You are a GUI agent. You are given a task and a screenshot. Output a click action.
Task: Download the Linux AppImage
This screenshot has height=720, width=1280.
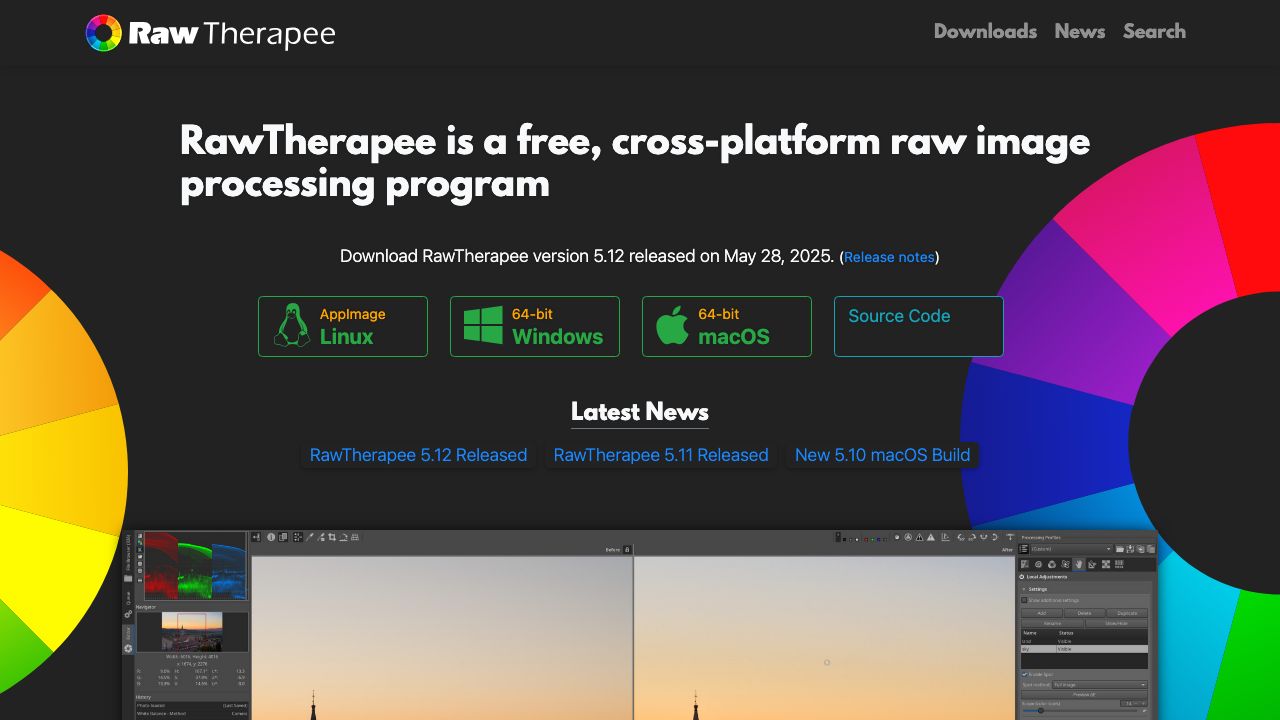[343, 326]
